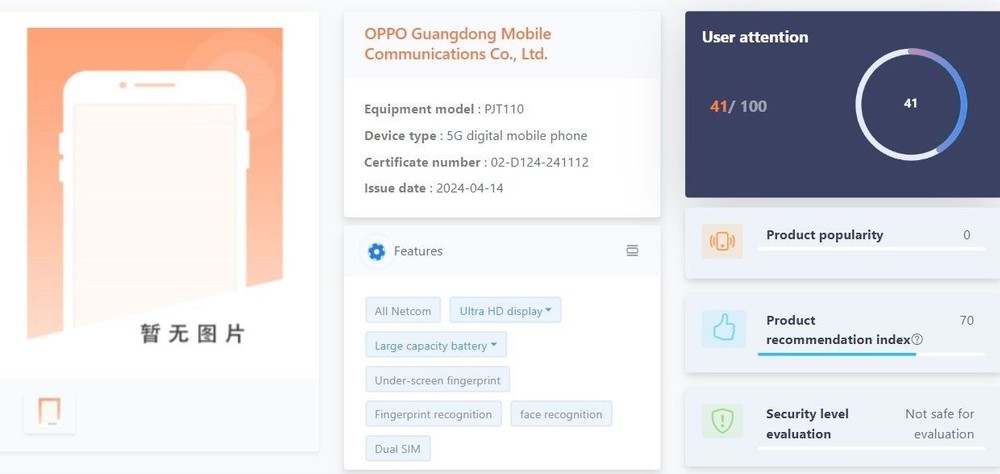The width and height of the screenshot is (1000, 474).
Task: Expand the Ultra HD display dropdown
Action: tap(505, 311)
